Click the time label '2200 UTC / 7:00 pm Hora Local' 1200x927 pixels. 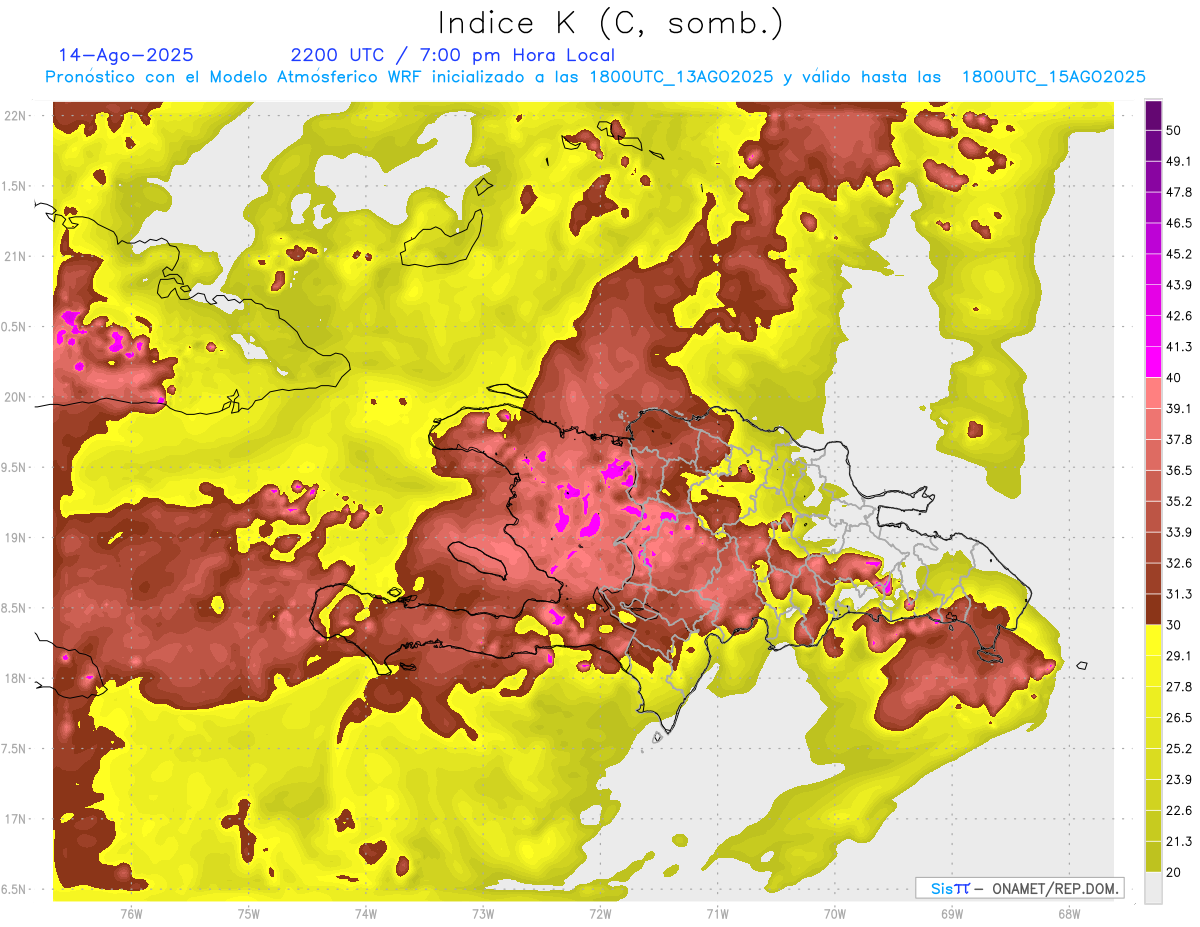click(453, 55)
